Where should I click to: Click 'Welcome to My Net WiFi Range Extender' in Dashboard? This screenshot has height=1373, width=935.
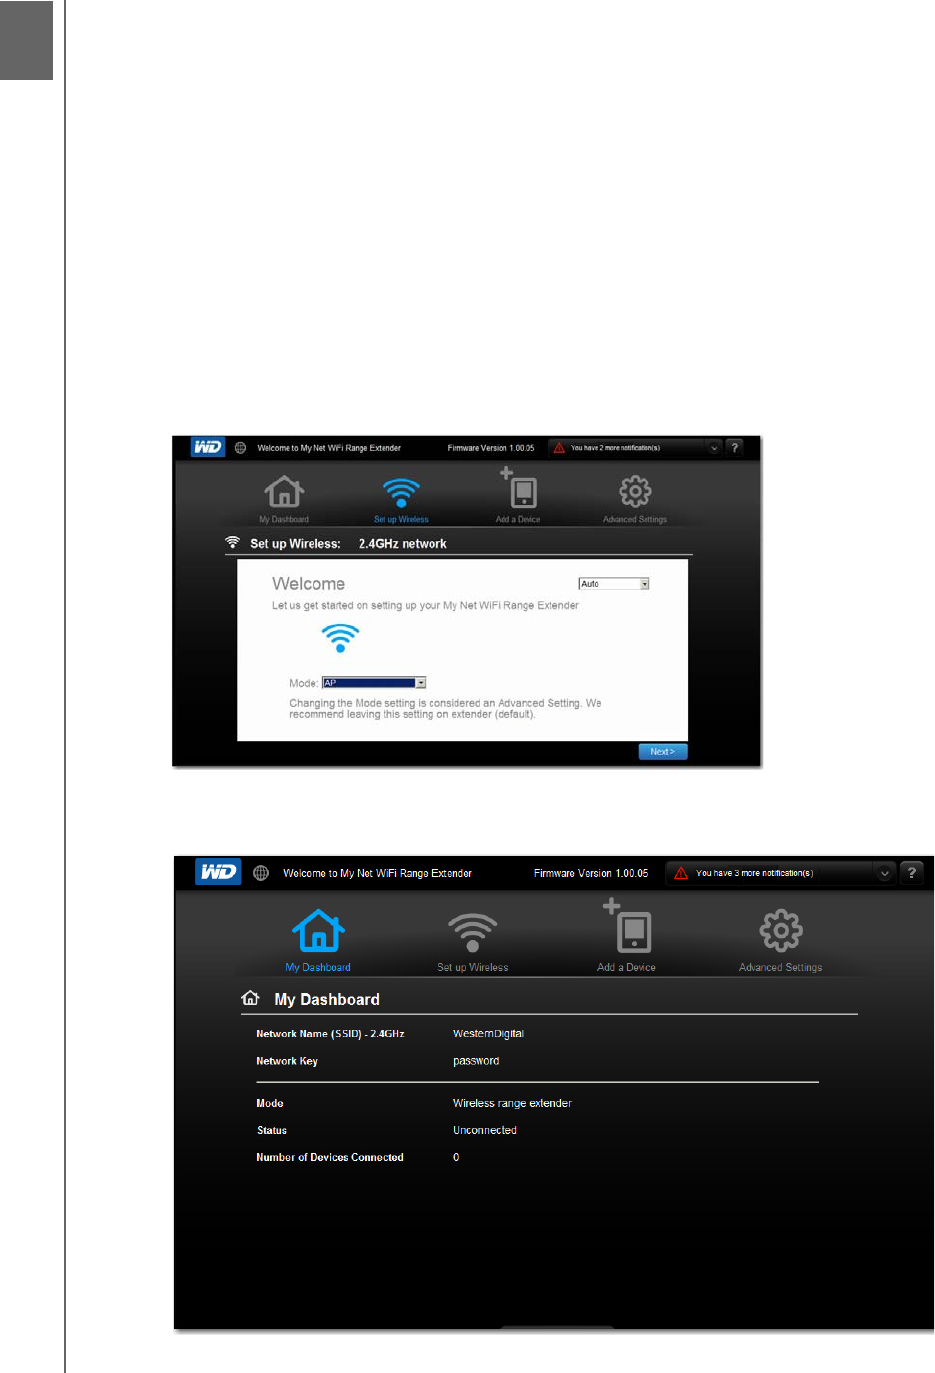377,873
